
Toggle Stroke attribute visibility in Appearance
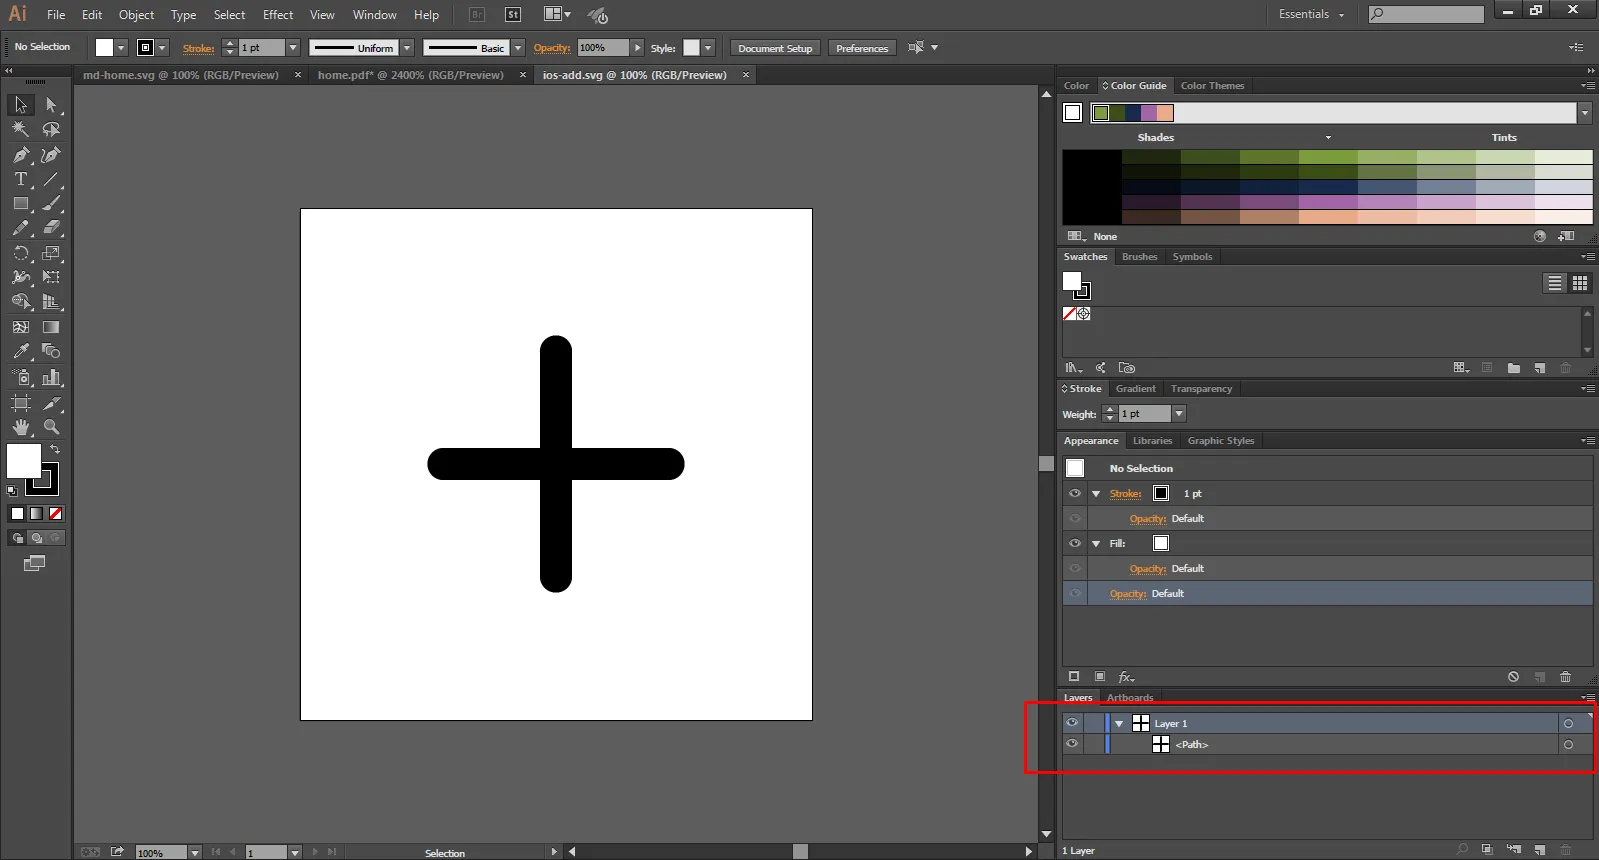click(1075, 494)
